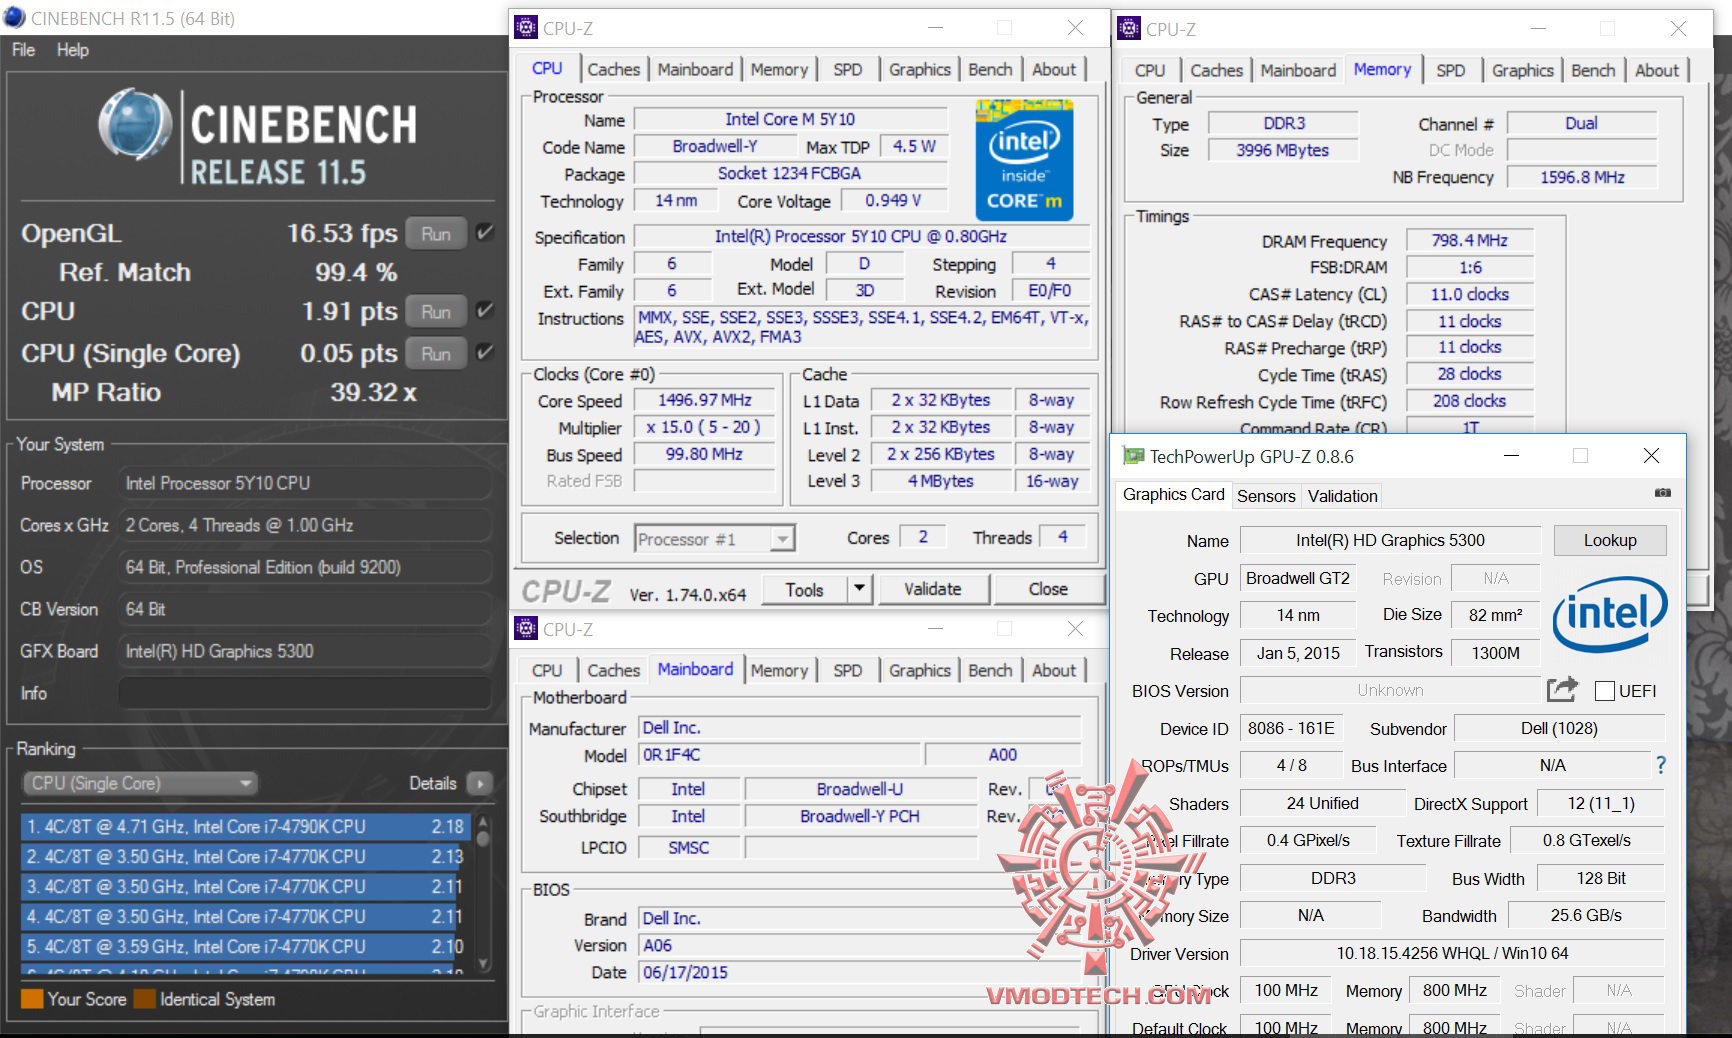Click the title bar icon of the CPU-Z Processor window
This screenshot has width=1732, height=1038.
(526, 28)
